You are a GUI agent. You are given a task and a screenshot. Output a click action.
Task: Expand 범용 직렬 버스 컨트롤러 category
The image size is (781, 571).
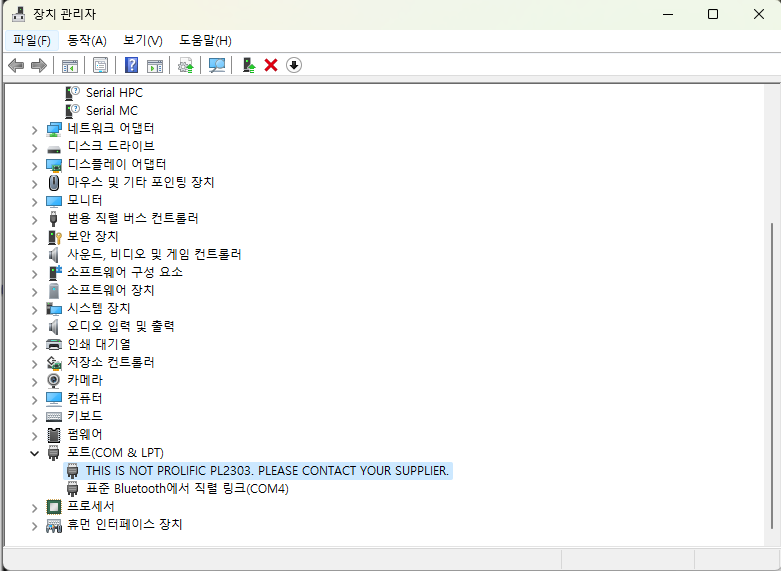(34, 220)
